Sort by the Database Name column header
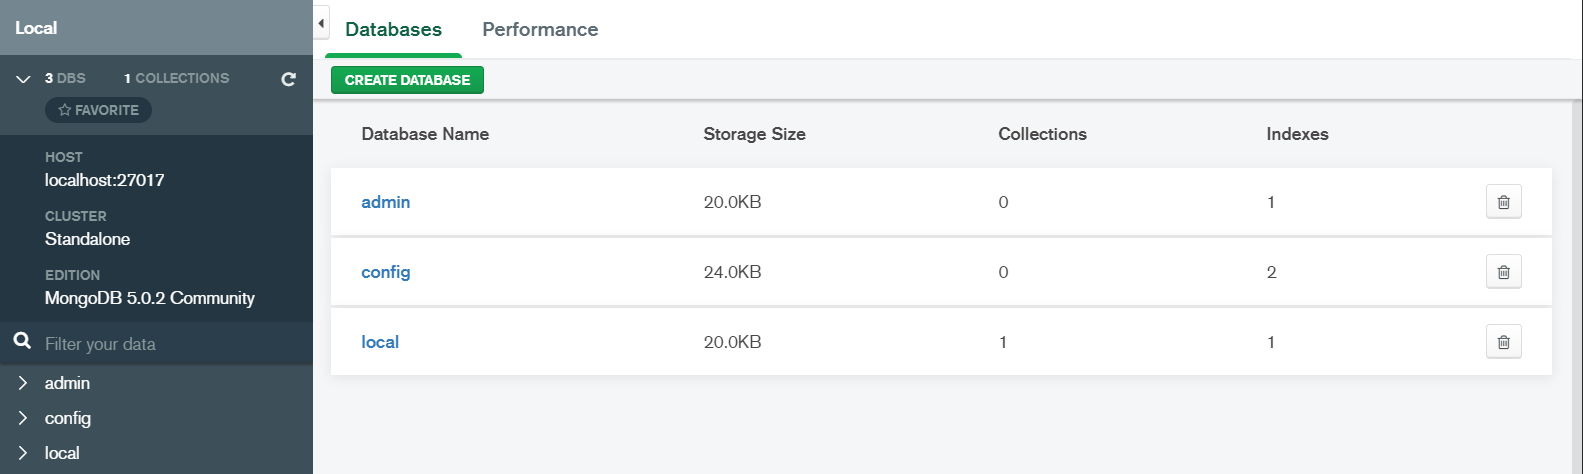The height and width of the screenshot is (474, 1583). click(425, 134)
